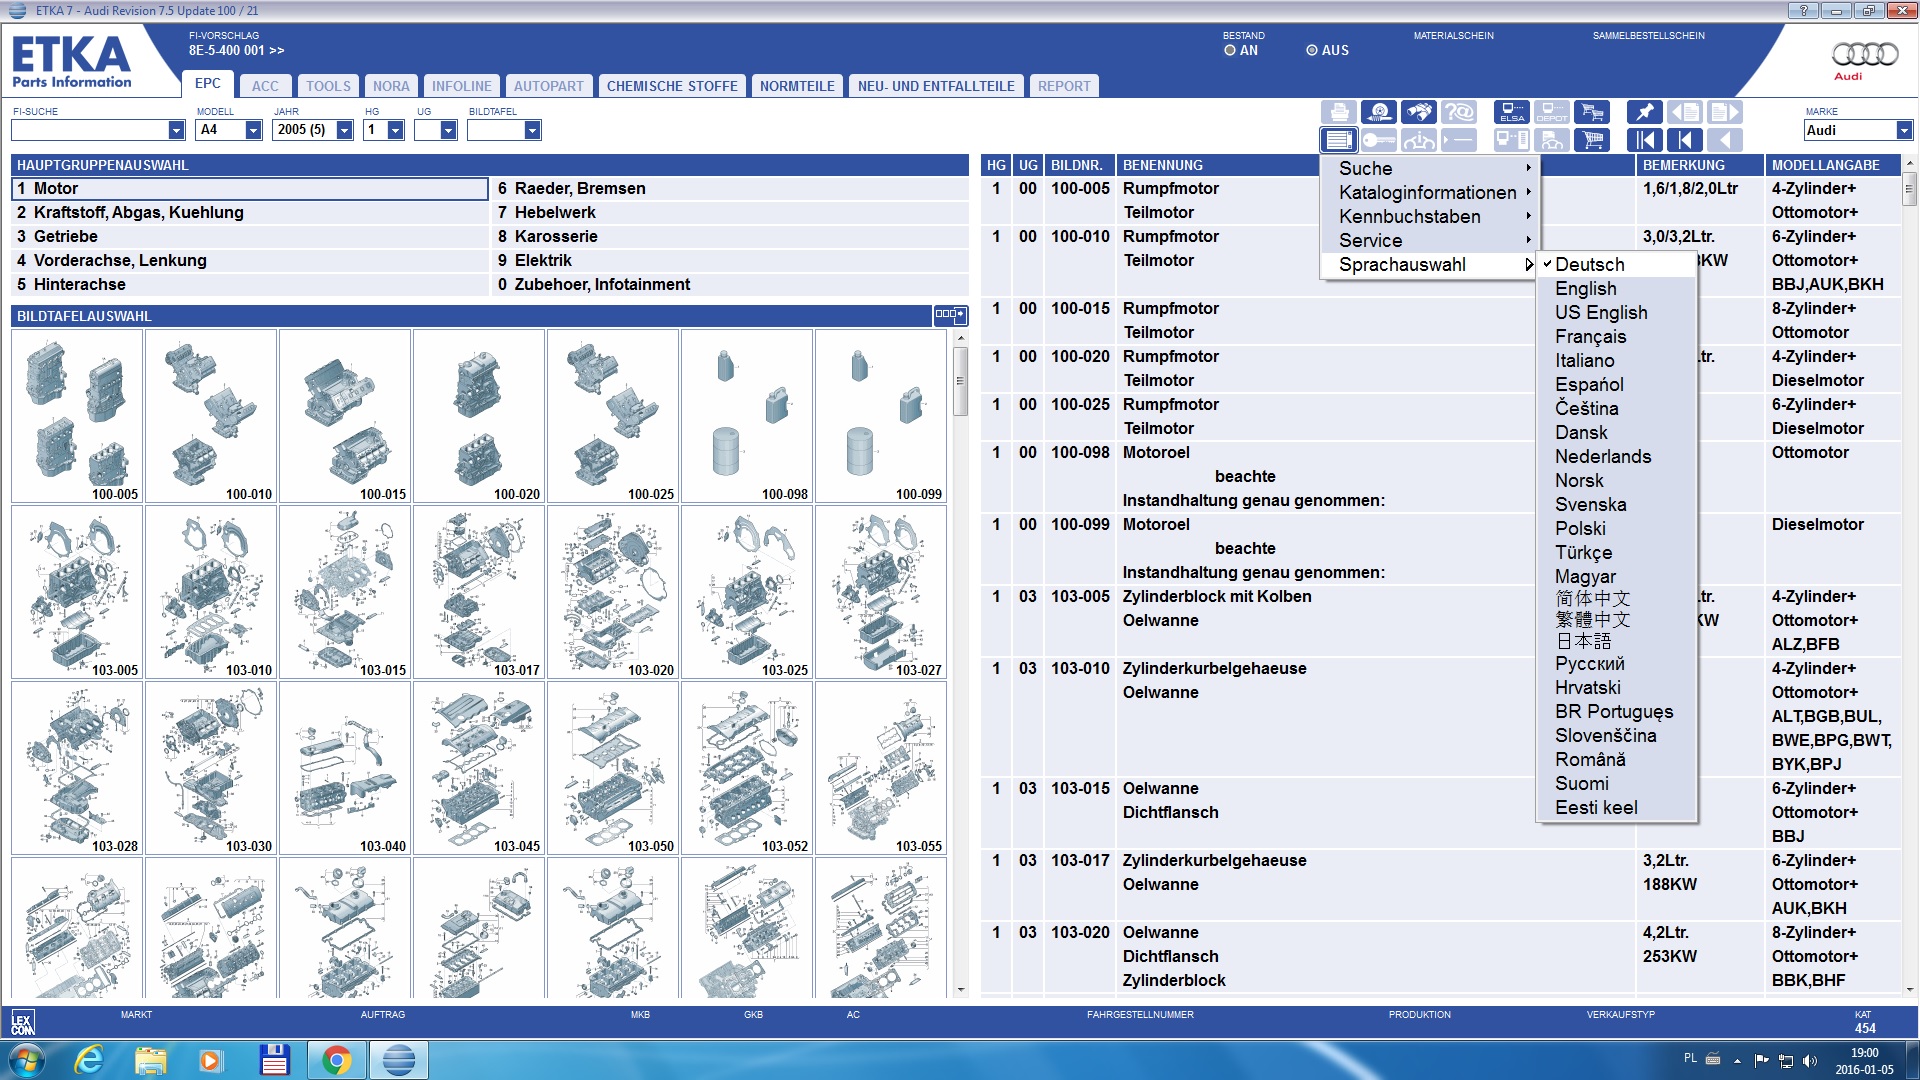
Task: Open the MARKE Audi dropdown
Action: click(x=1903, y=130)
